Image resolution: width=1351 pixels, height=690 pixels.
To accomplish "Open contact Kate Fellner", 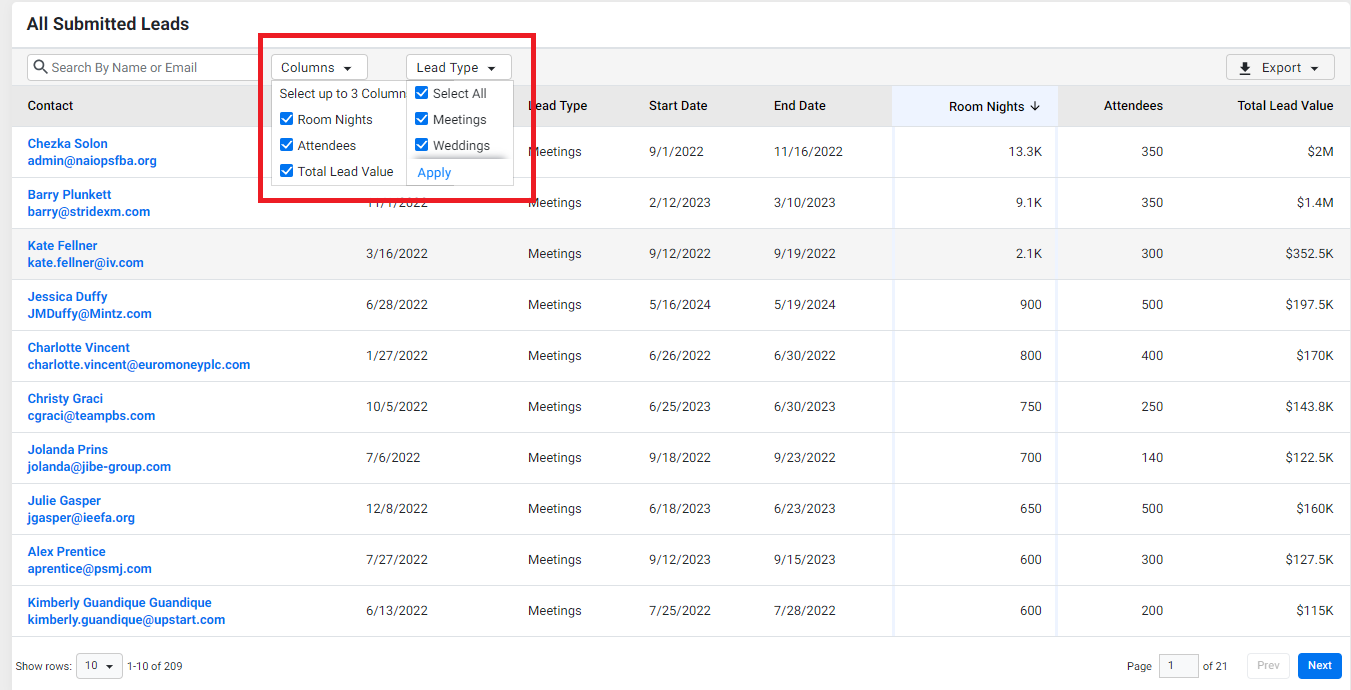I will (63, 246).
